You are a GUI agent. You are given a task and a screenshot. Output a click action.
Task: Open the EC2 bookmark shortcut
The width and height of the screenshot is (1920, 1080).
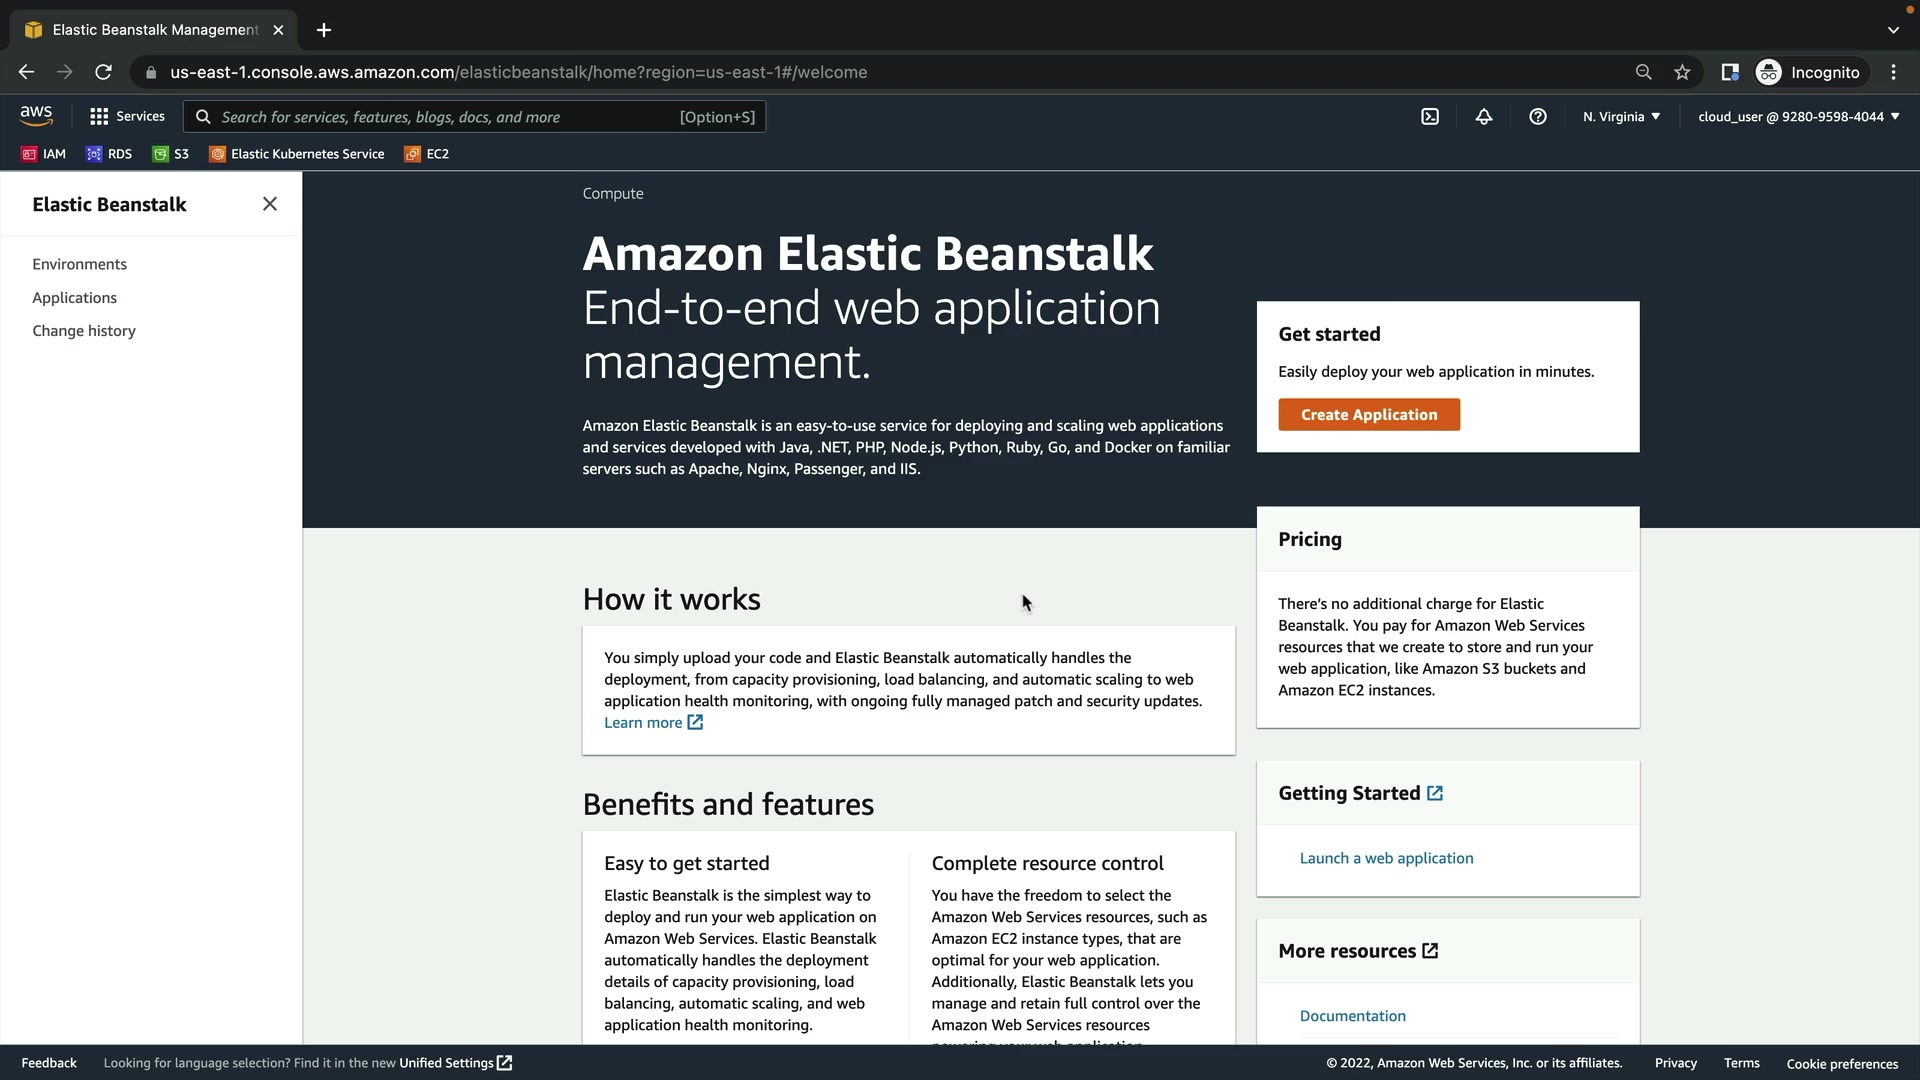[x=427, y=154]
